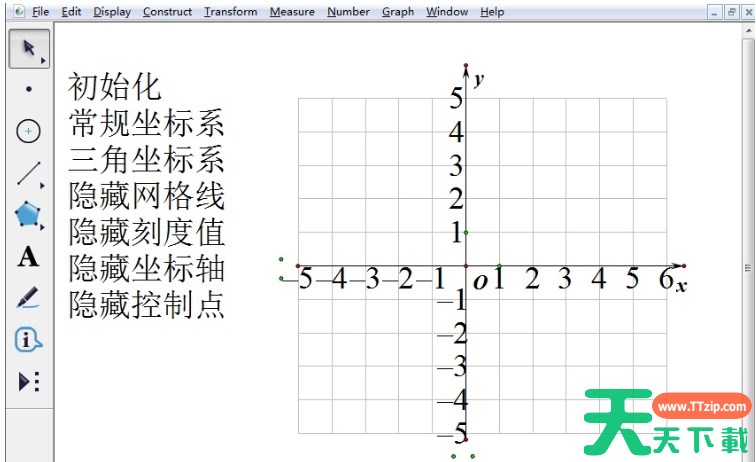Expand the Arrow tool flyout triangle
This screenshot has height=462, width=756.
pyautogui.click(x=43, y=61)
